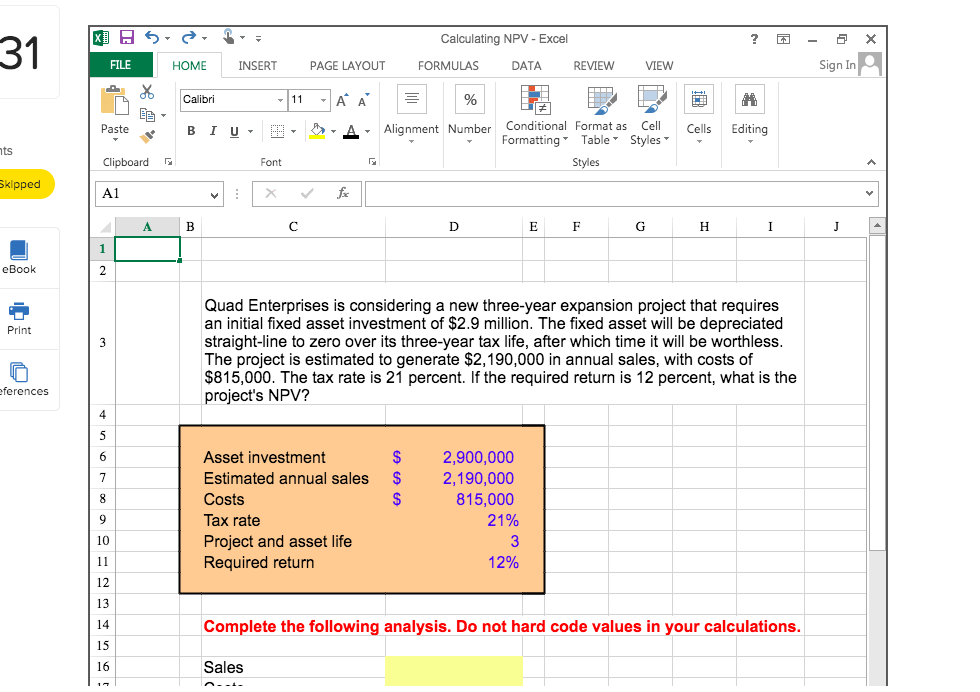Collapse the ribbon with the chevron

pos(870,162)
